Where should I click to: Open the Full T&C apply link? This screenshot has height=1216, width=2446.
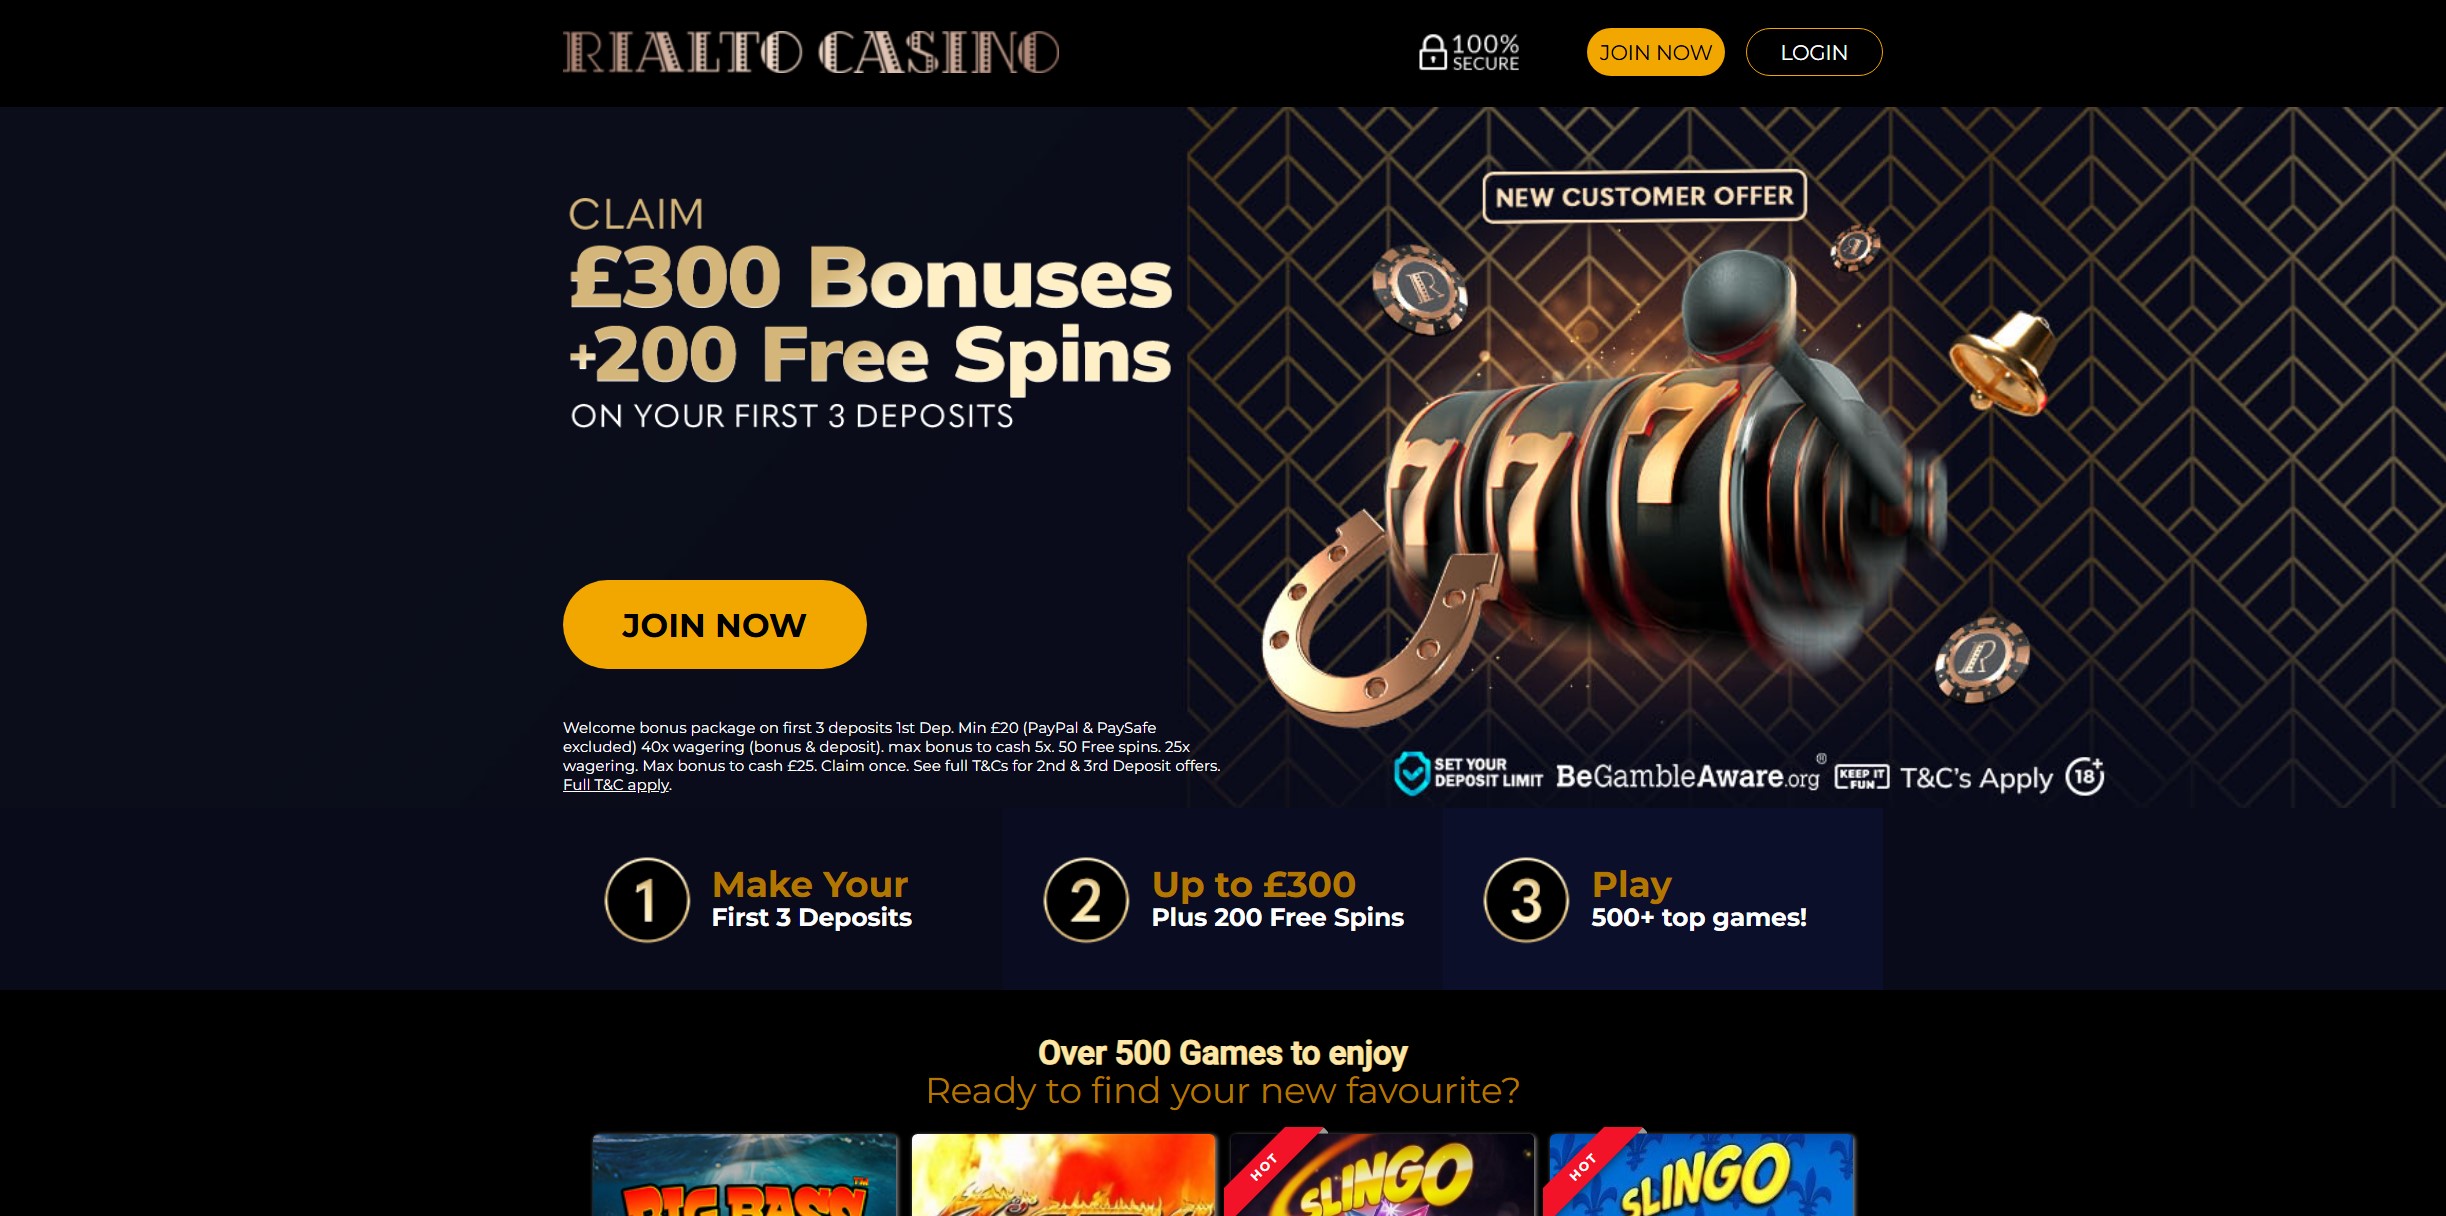pos(616,785)
